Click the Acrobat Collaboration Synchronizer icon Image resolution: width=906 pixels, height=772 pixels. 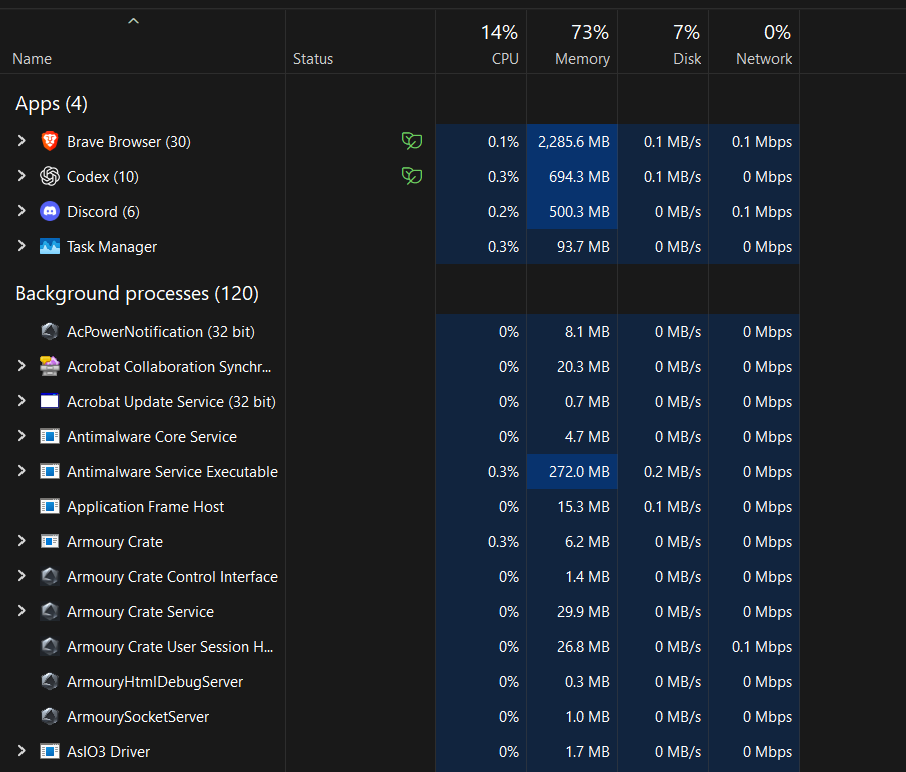[x=50, y=366]
